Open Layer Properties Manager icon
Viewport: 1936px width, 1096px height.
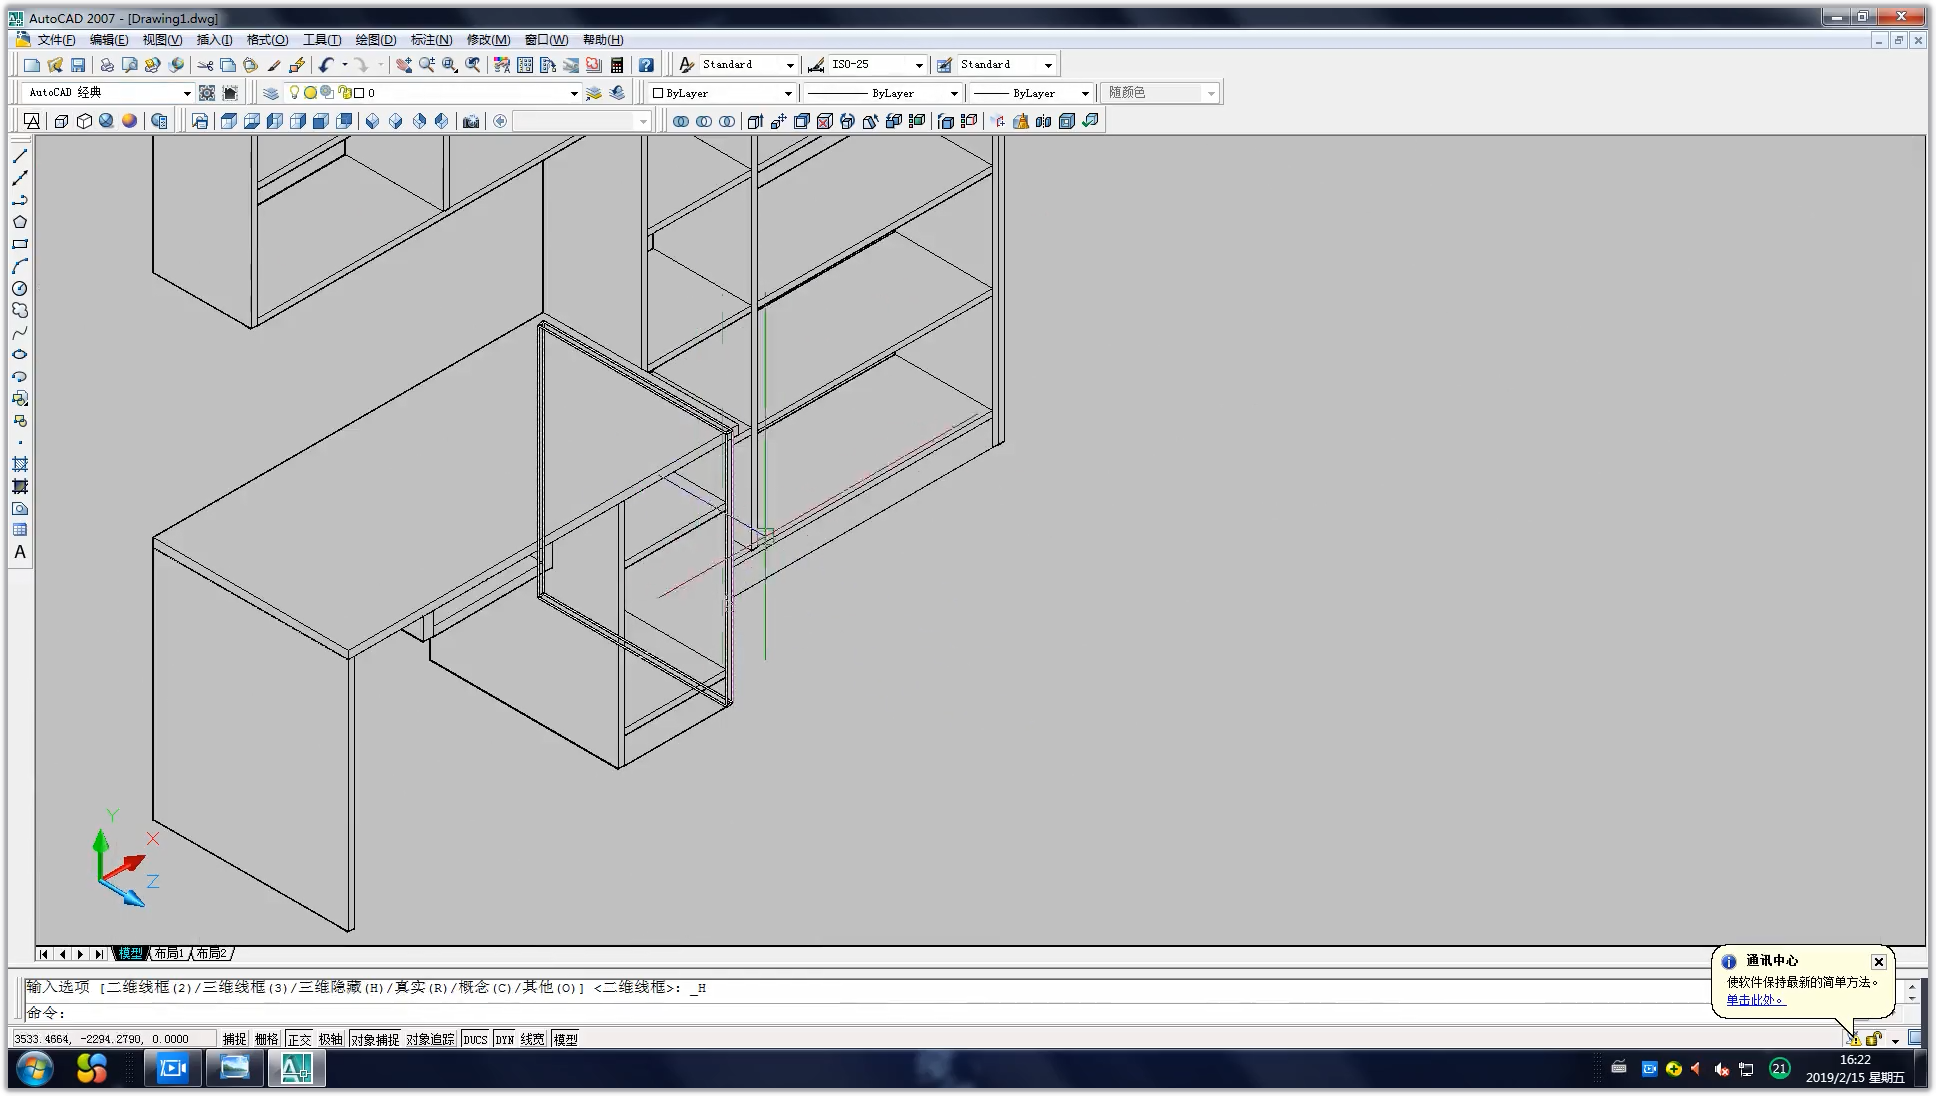click(271, 93)
